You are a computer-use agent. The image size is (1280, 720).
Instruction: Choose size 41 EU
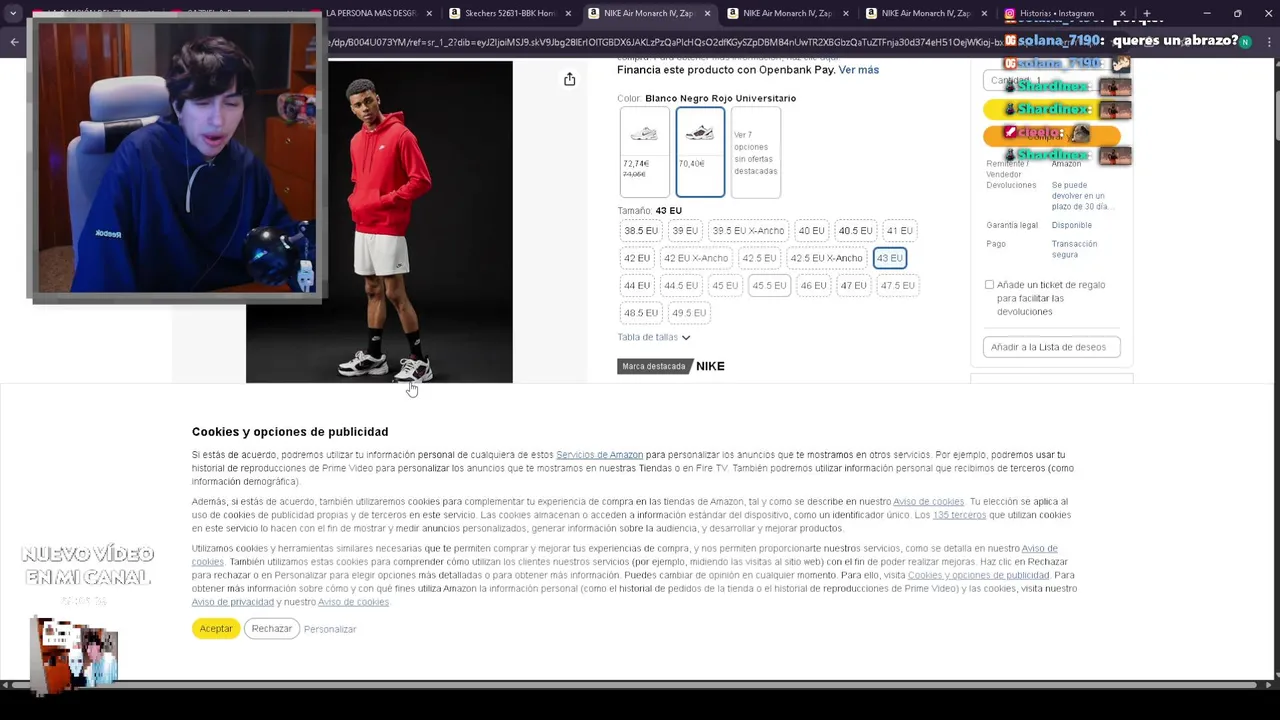tap(899, 231)
